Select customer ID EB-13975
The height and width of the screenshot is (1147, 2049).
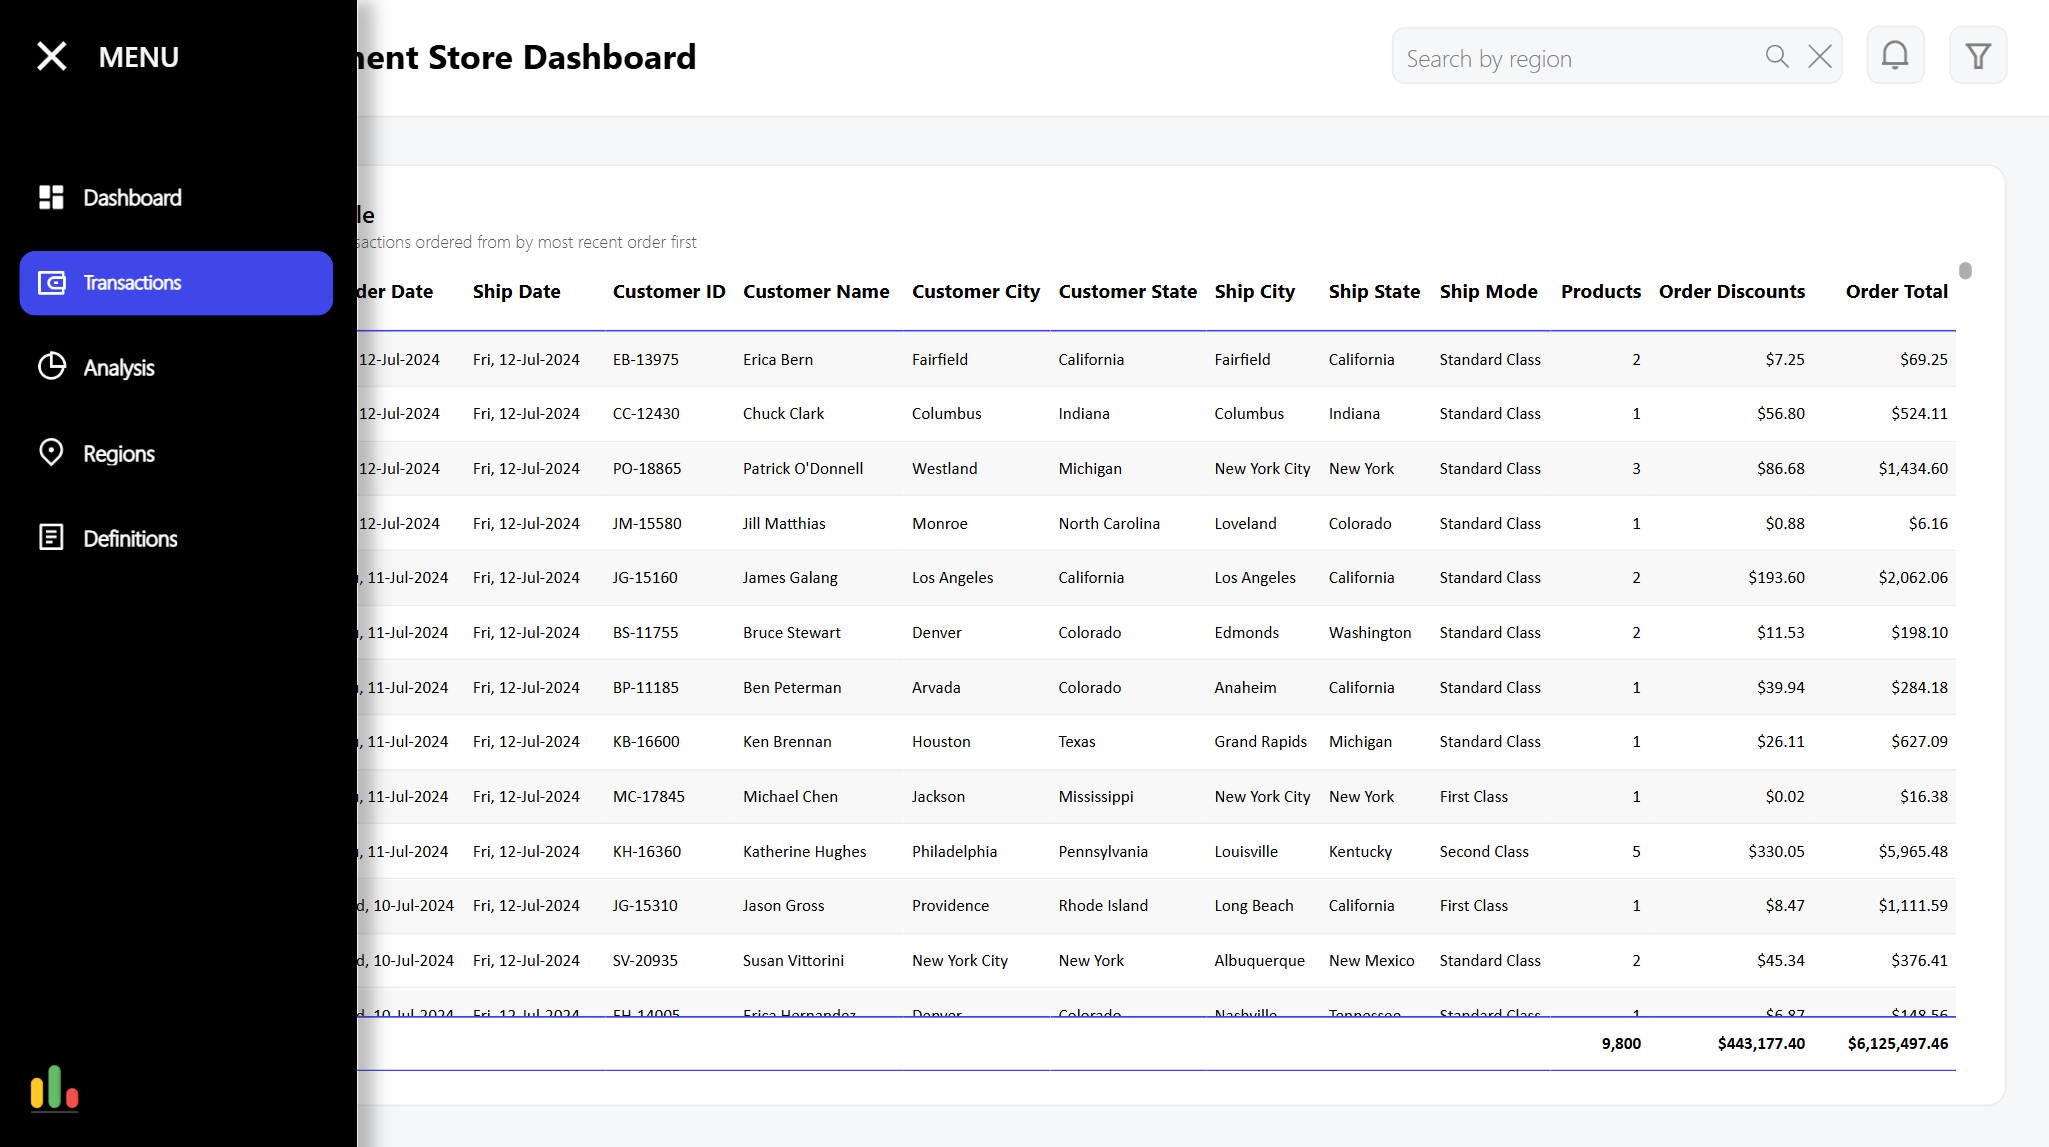click(x=646, y=360)
